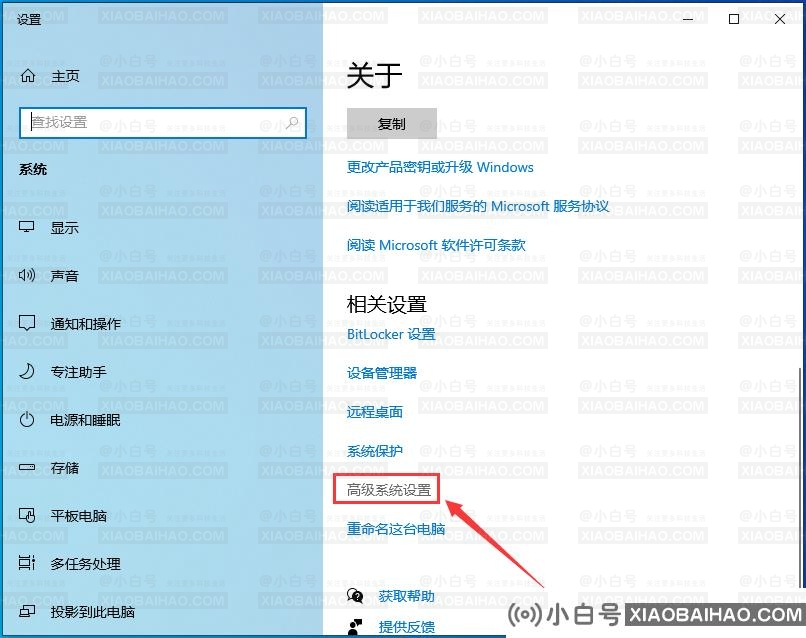Click the Project to this PC icon
The height and width of the screenshot is (638, 806).
click(27, 612)
